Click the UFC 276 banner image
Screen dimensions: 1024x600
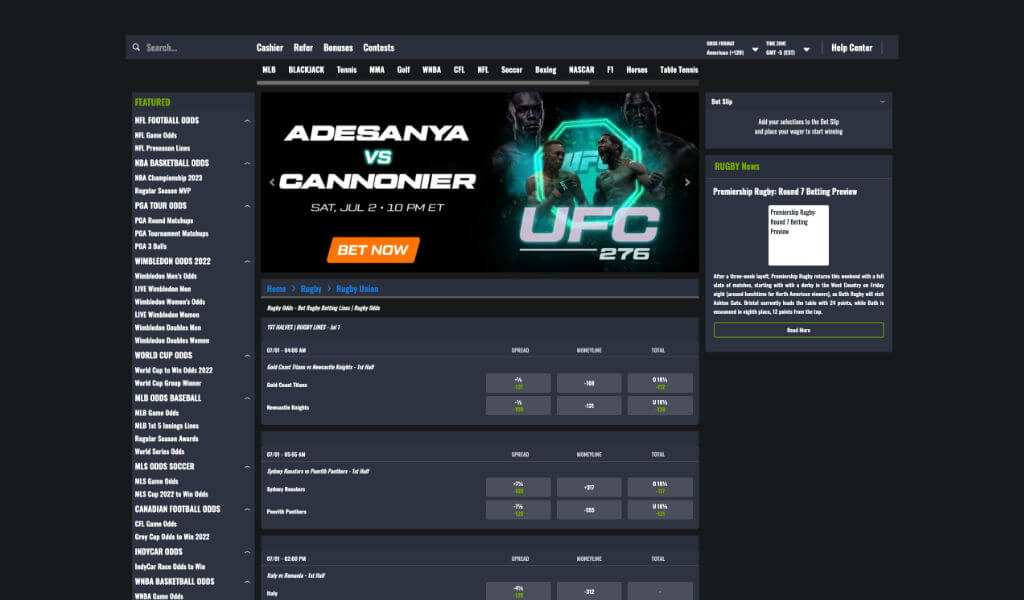click(480, 182)
